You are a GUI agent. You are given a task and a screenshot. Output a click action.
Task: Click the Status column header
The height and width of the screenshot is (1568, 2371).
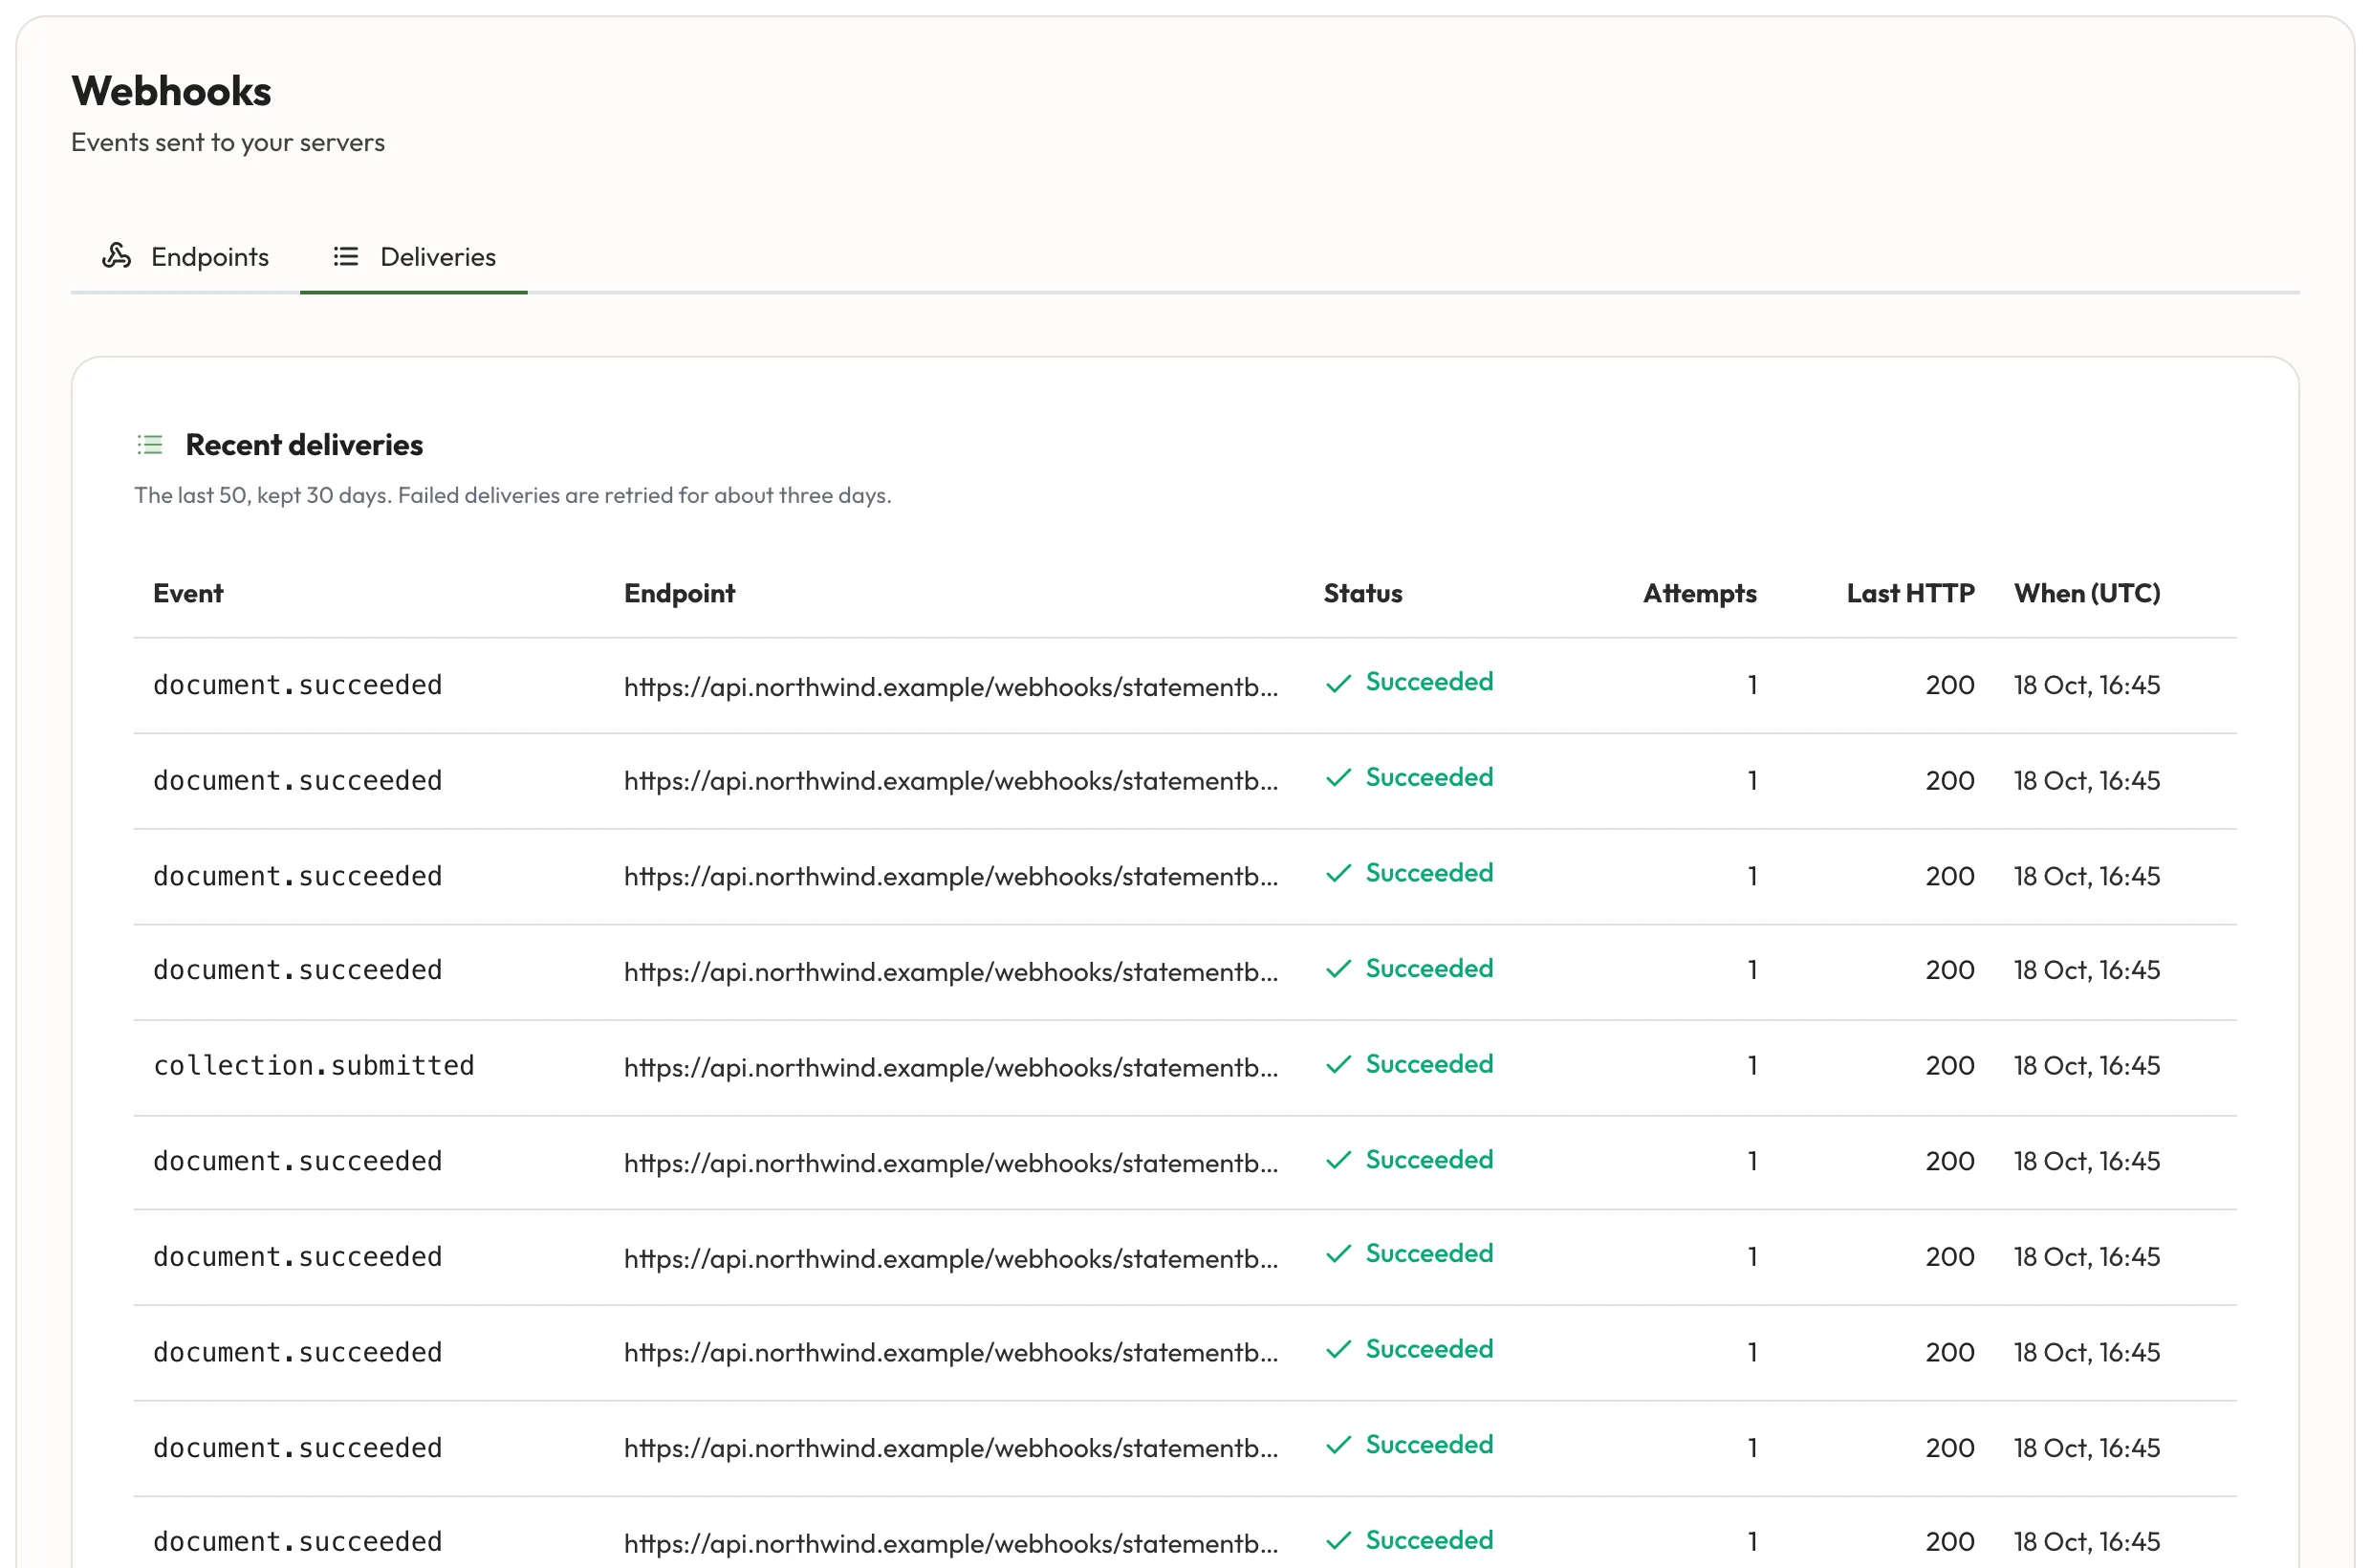coord(1363,593)
